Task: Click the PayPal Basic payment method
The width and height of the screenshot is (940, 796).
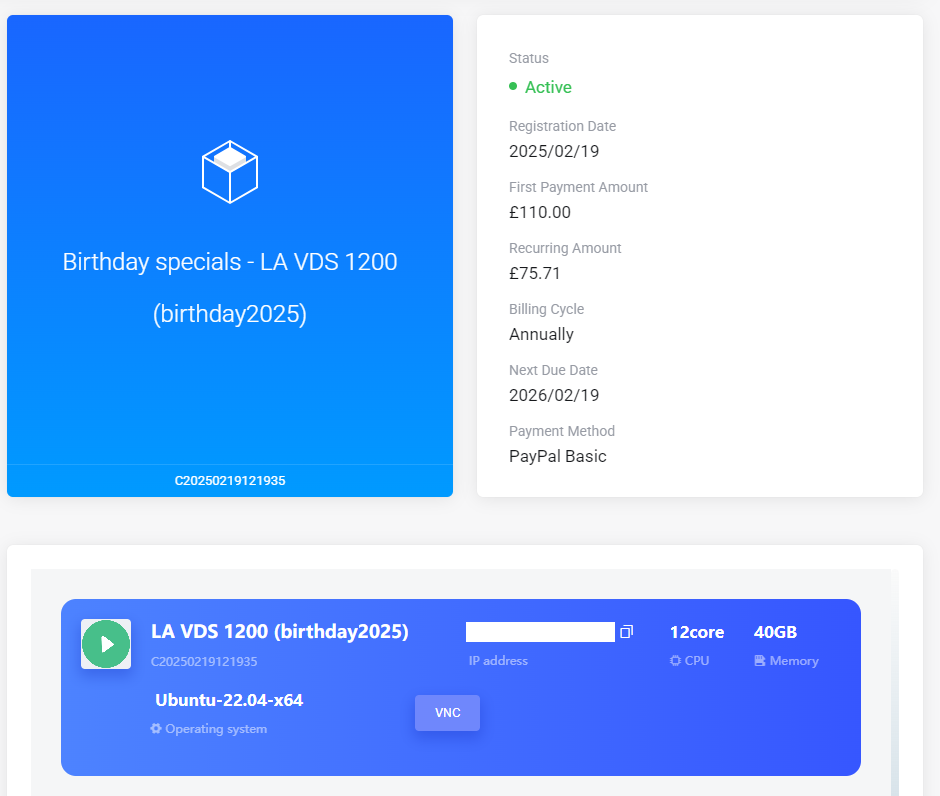Action: pos(557,456)
